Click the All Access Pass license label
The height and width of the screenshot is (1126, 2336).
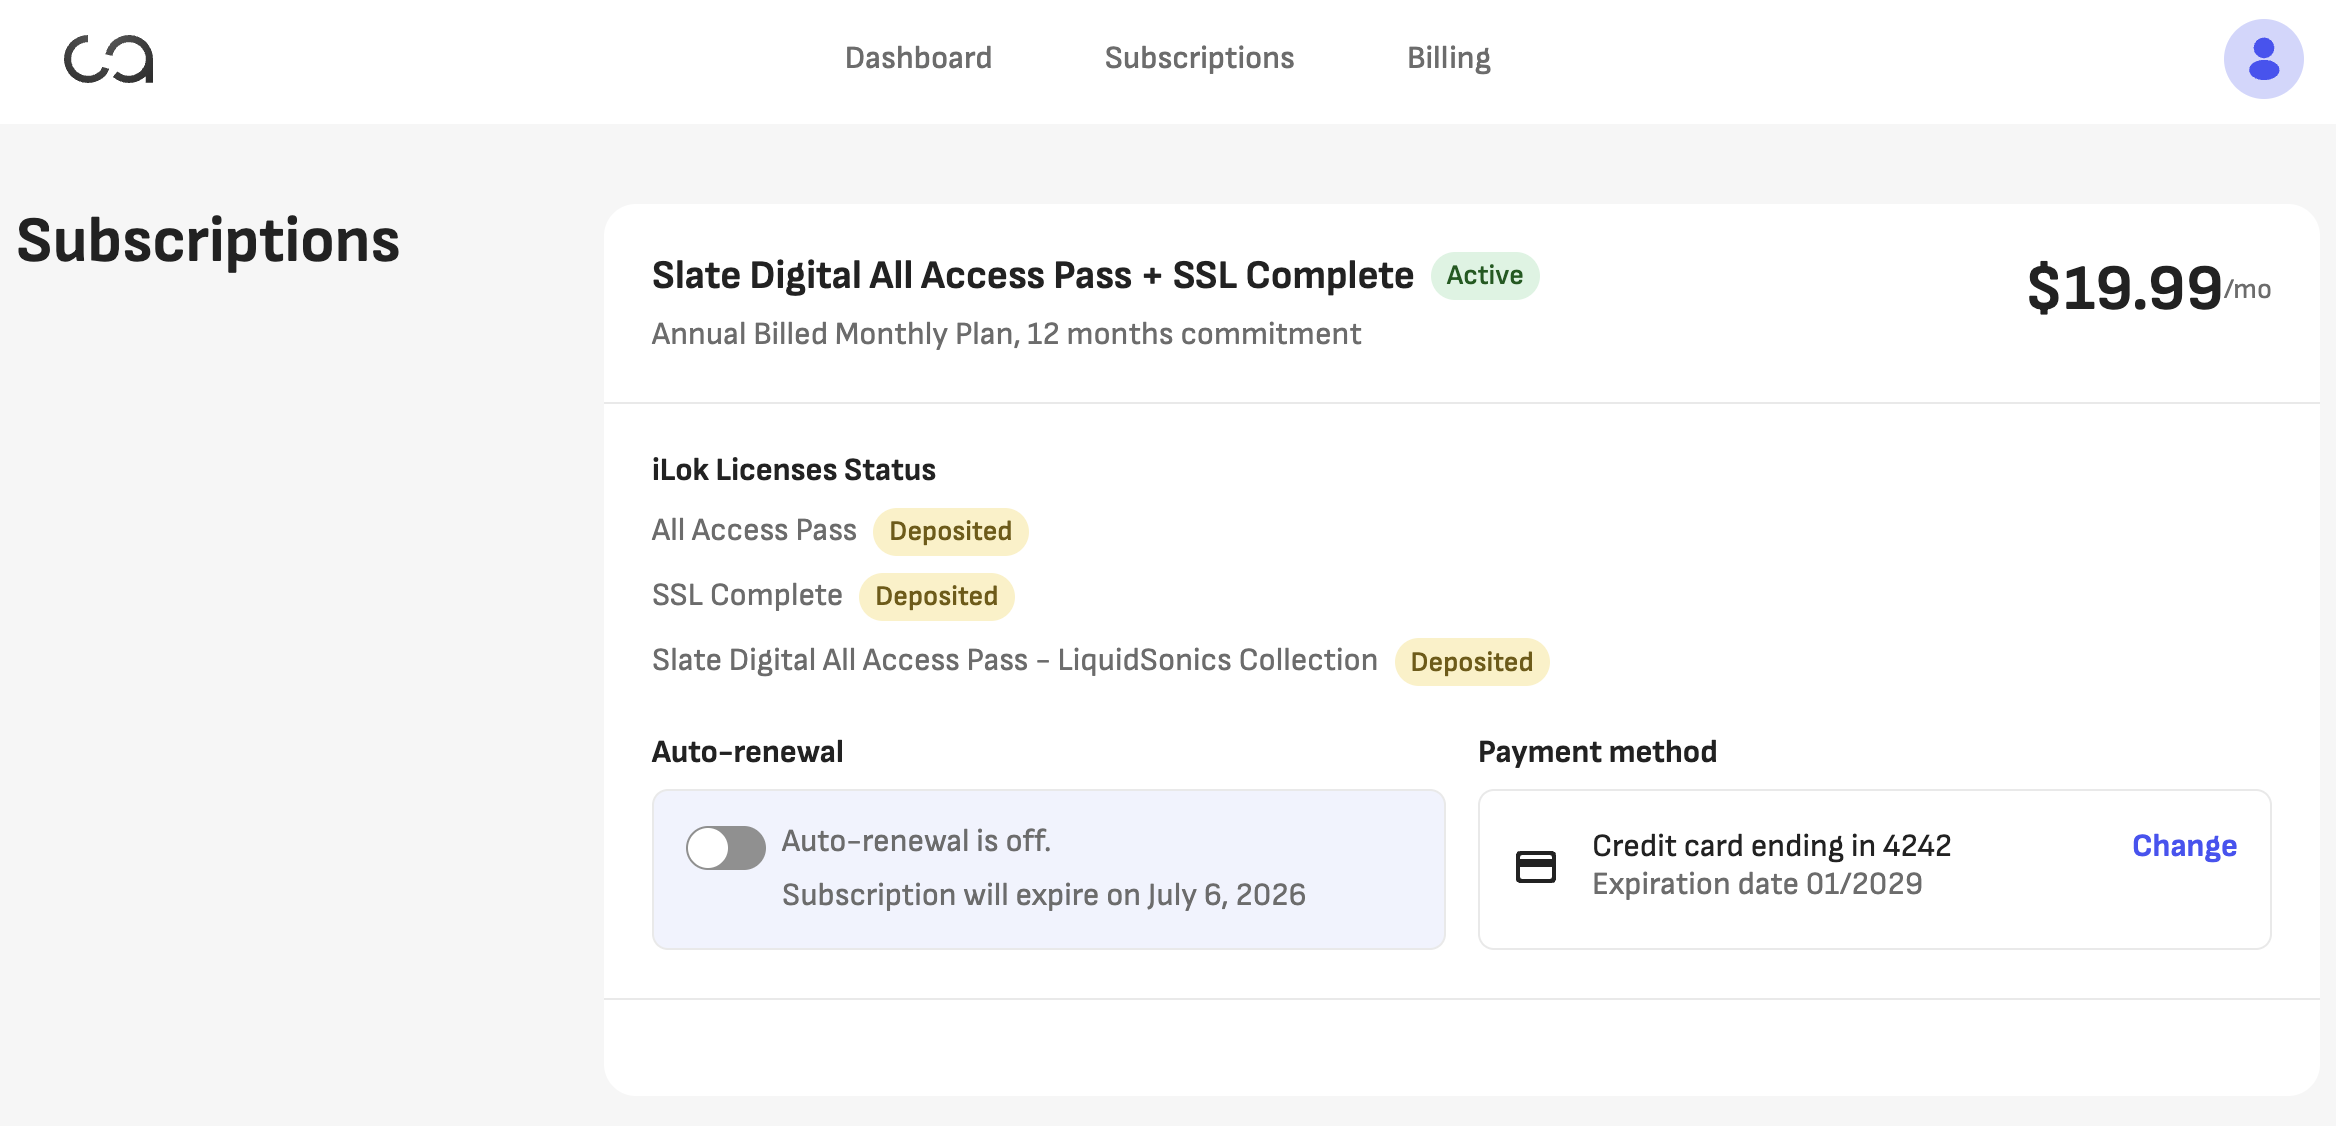point(754,530)
